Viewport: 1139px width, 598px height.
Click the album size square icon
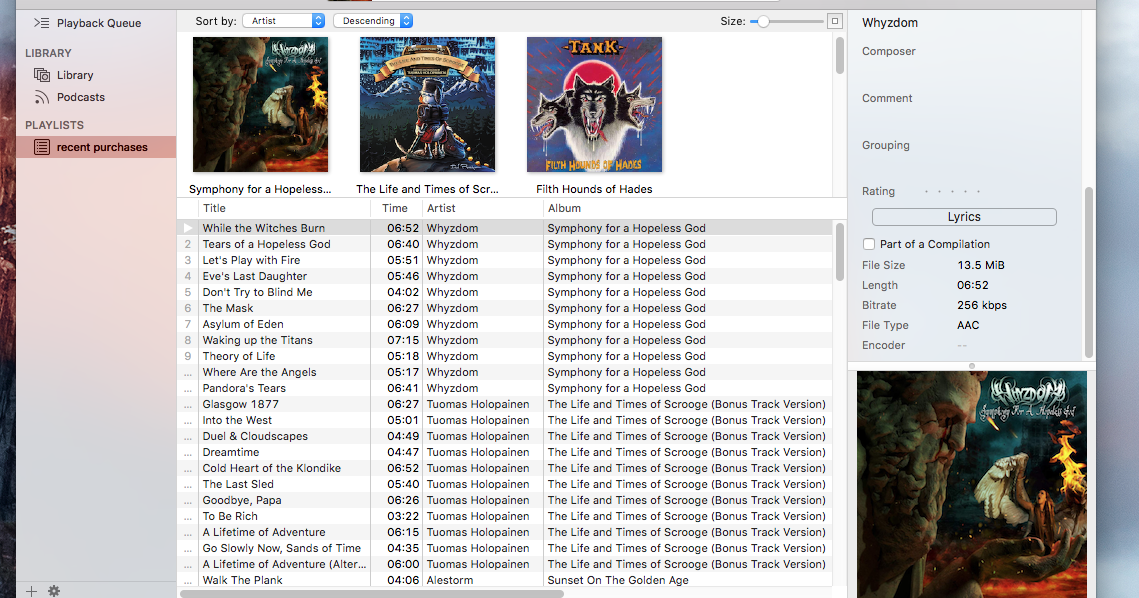coord(835,21)
